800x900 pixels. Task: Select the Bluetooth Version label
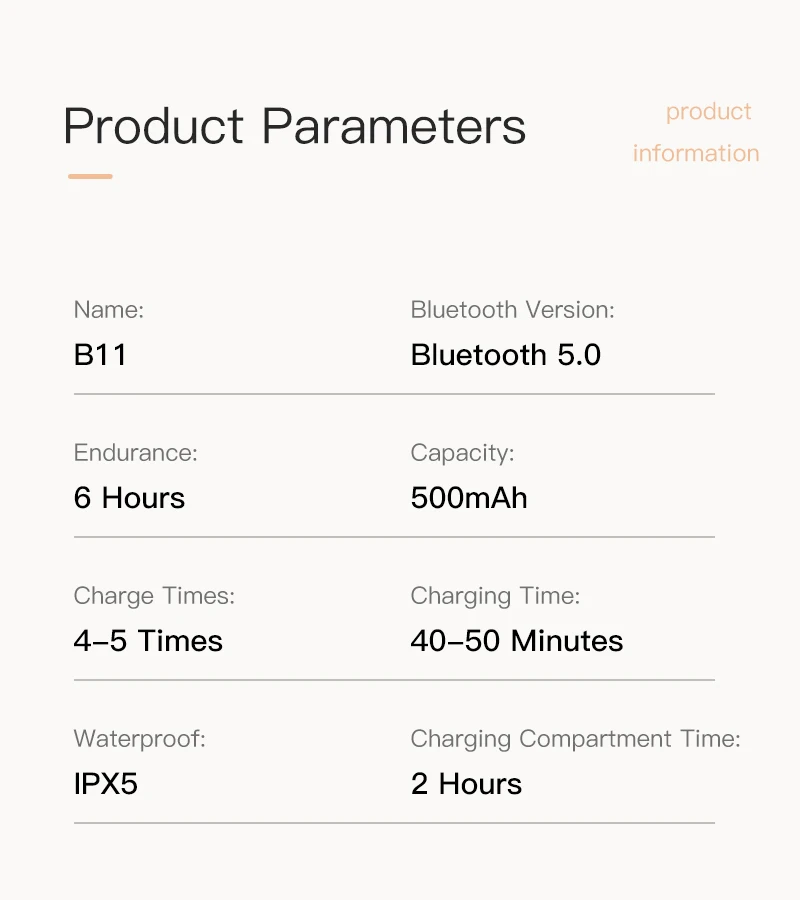point(512,309)
